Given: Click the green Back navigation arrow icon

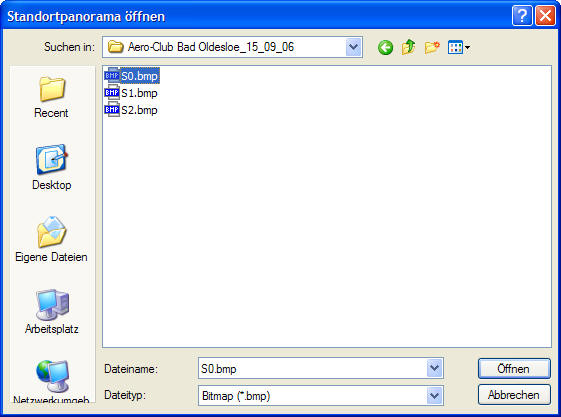Looking at the screenshot, I should click(385, 47).
